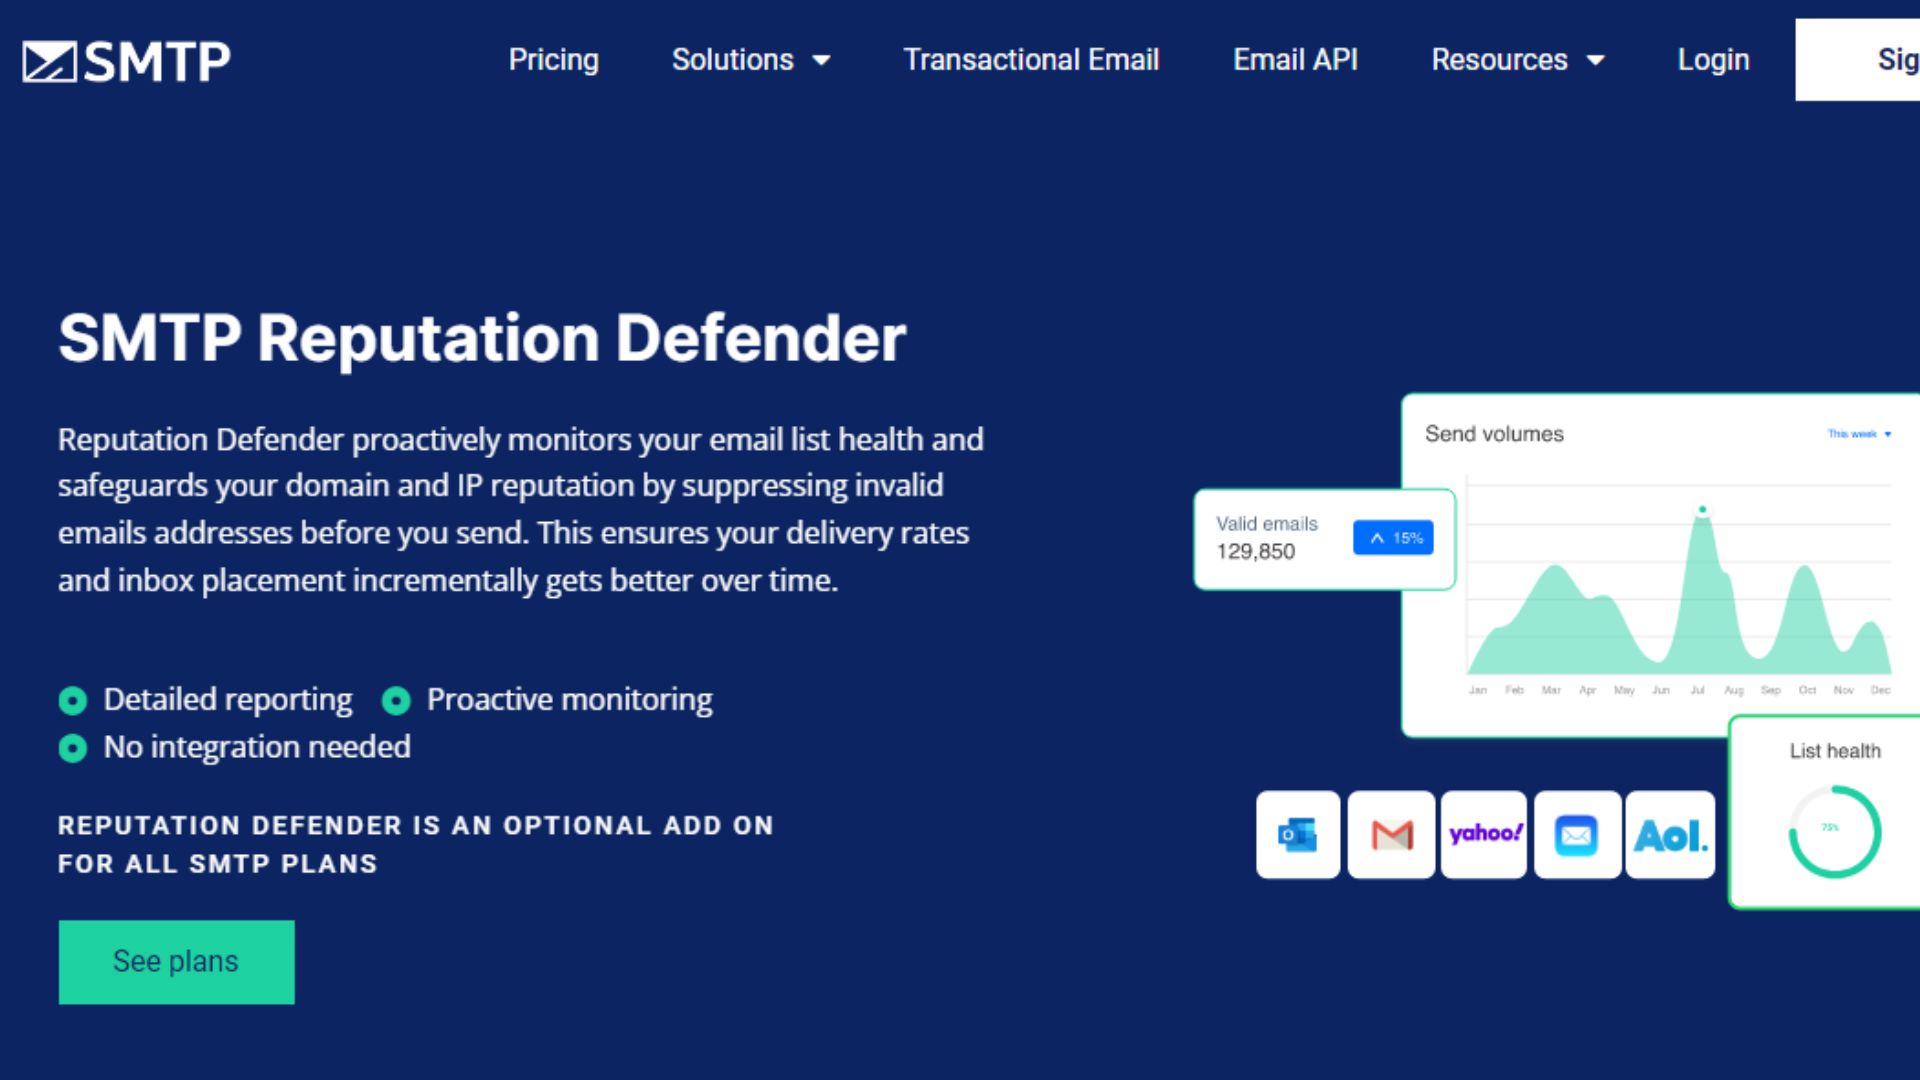
Task: Click the AOL email provider icon
Action: 1672,833
